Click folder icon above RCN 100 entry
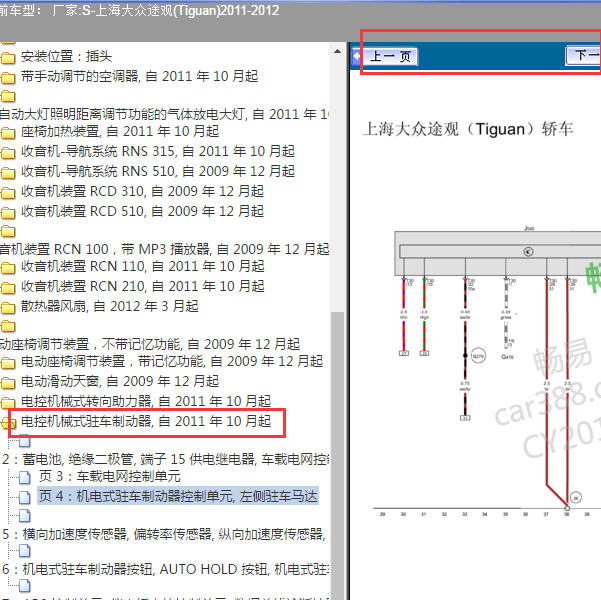601x600 pixels. tap(8, 231)
